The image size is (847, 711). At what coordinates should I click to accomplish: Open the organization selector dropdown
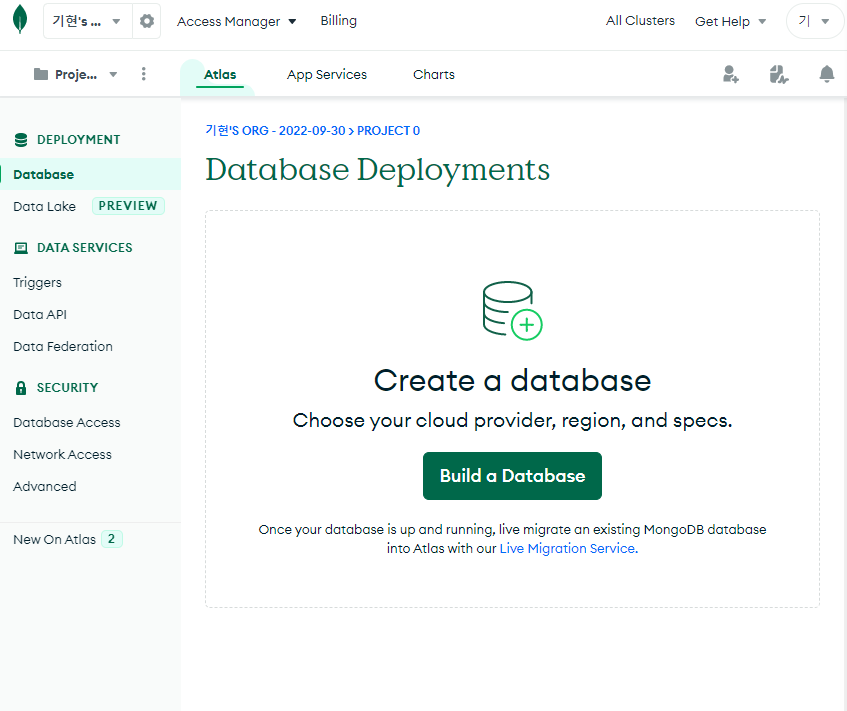tap(88, 21)
